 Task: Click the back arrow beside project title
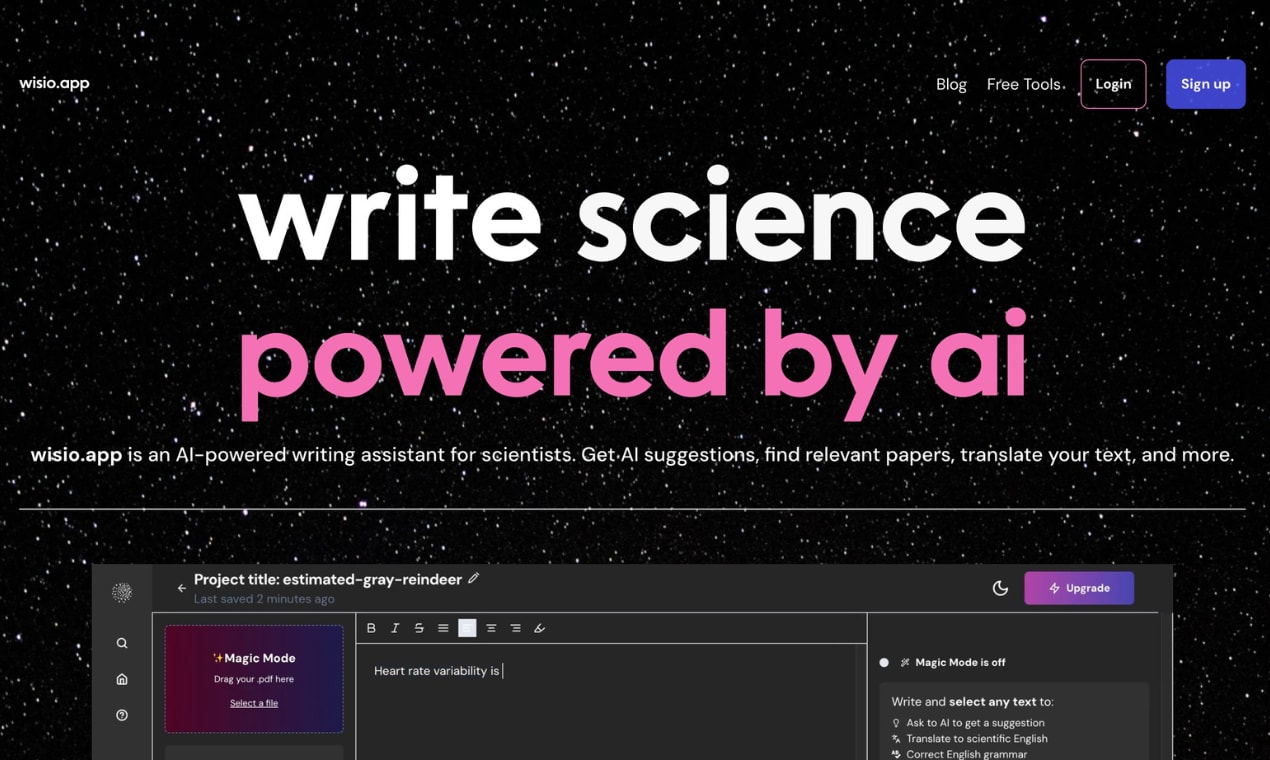[x=181, y=588]
